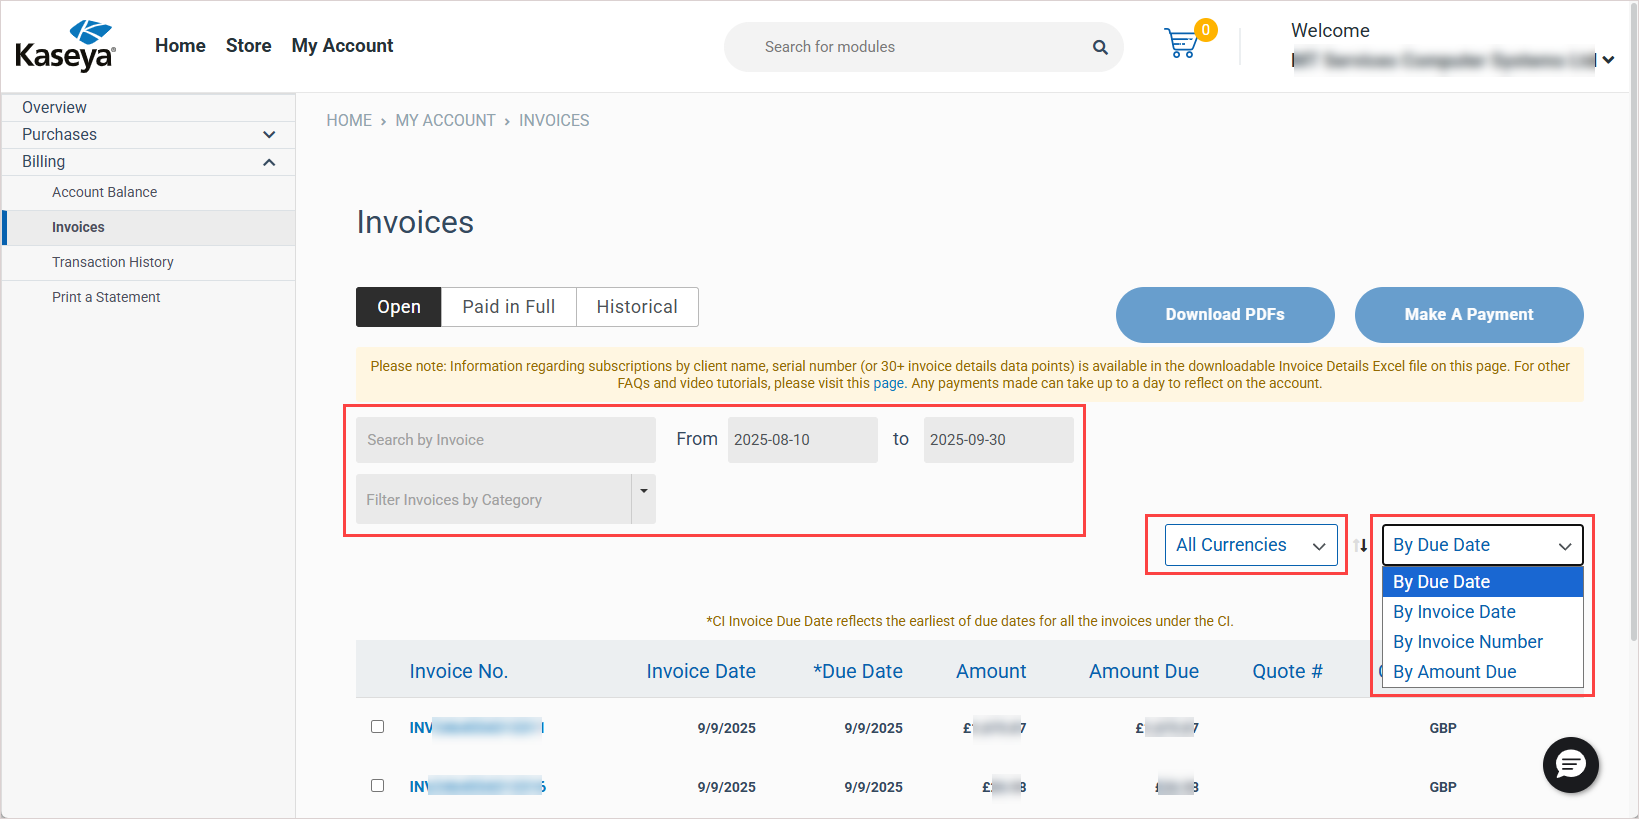This screenshot has width=1639, height=819.
Task: Toggle the sort direction arrow icon
Action: (x=1360, y=546)
